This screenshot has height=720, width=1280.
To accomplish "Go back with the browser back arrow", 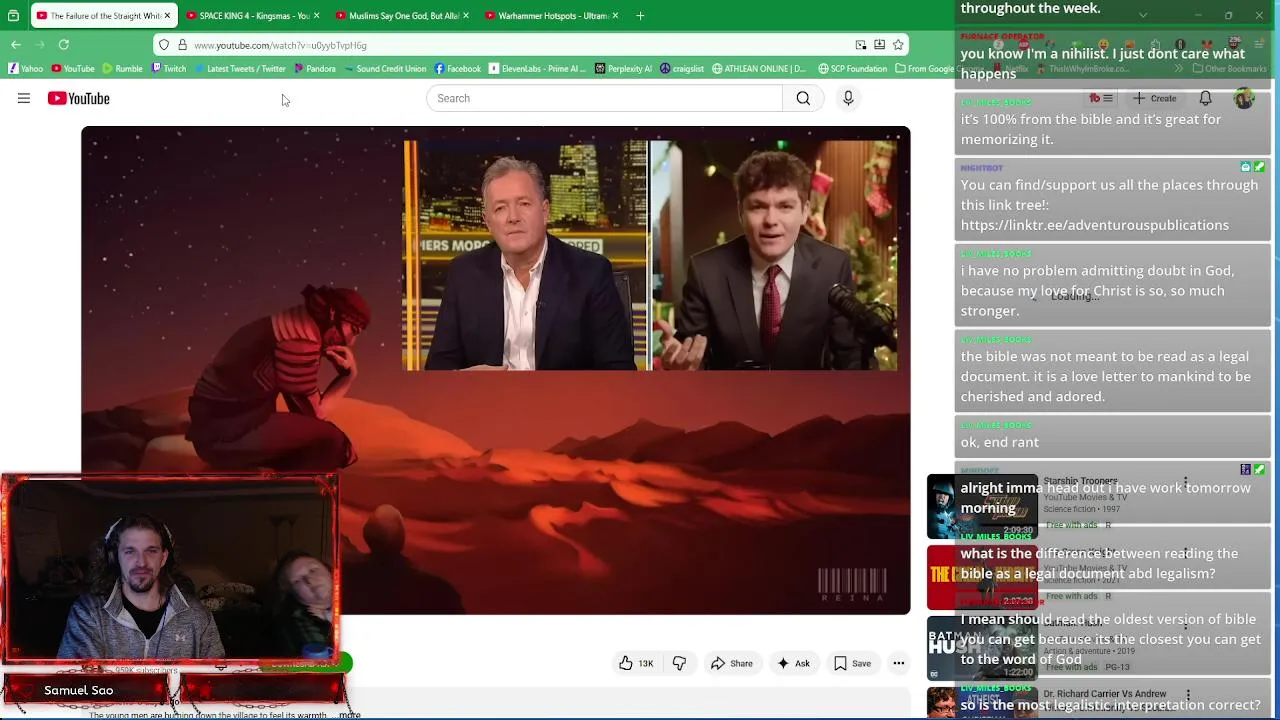I will click(x=16, y=45).
